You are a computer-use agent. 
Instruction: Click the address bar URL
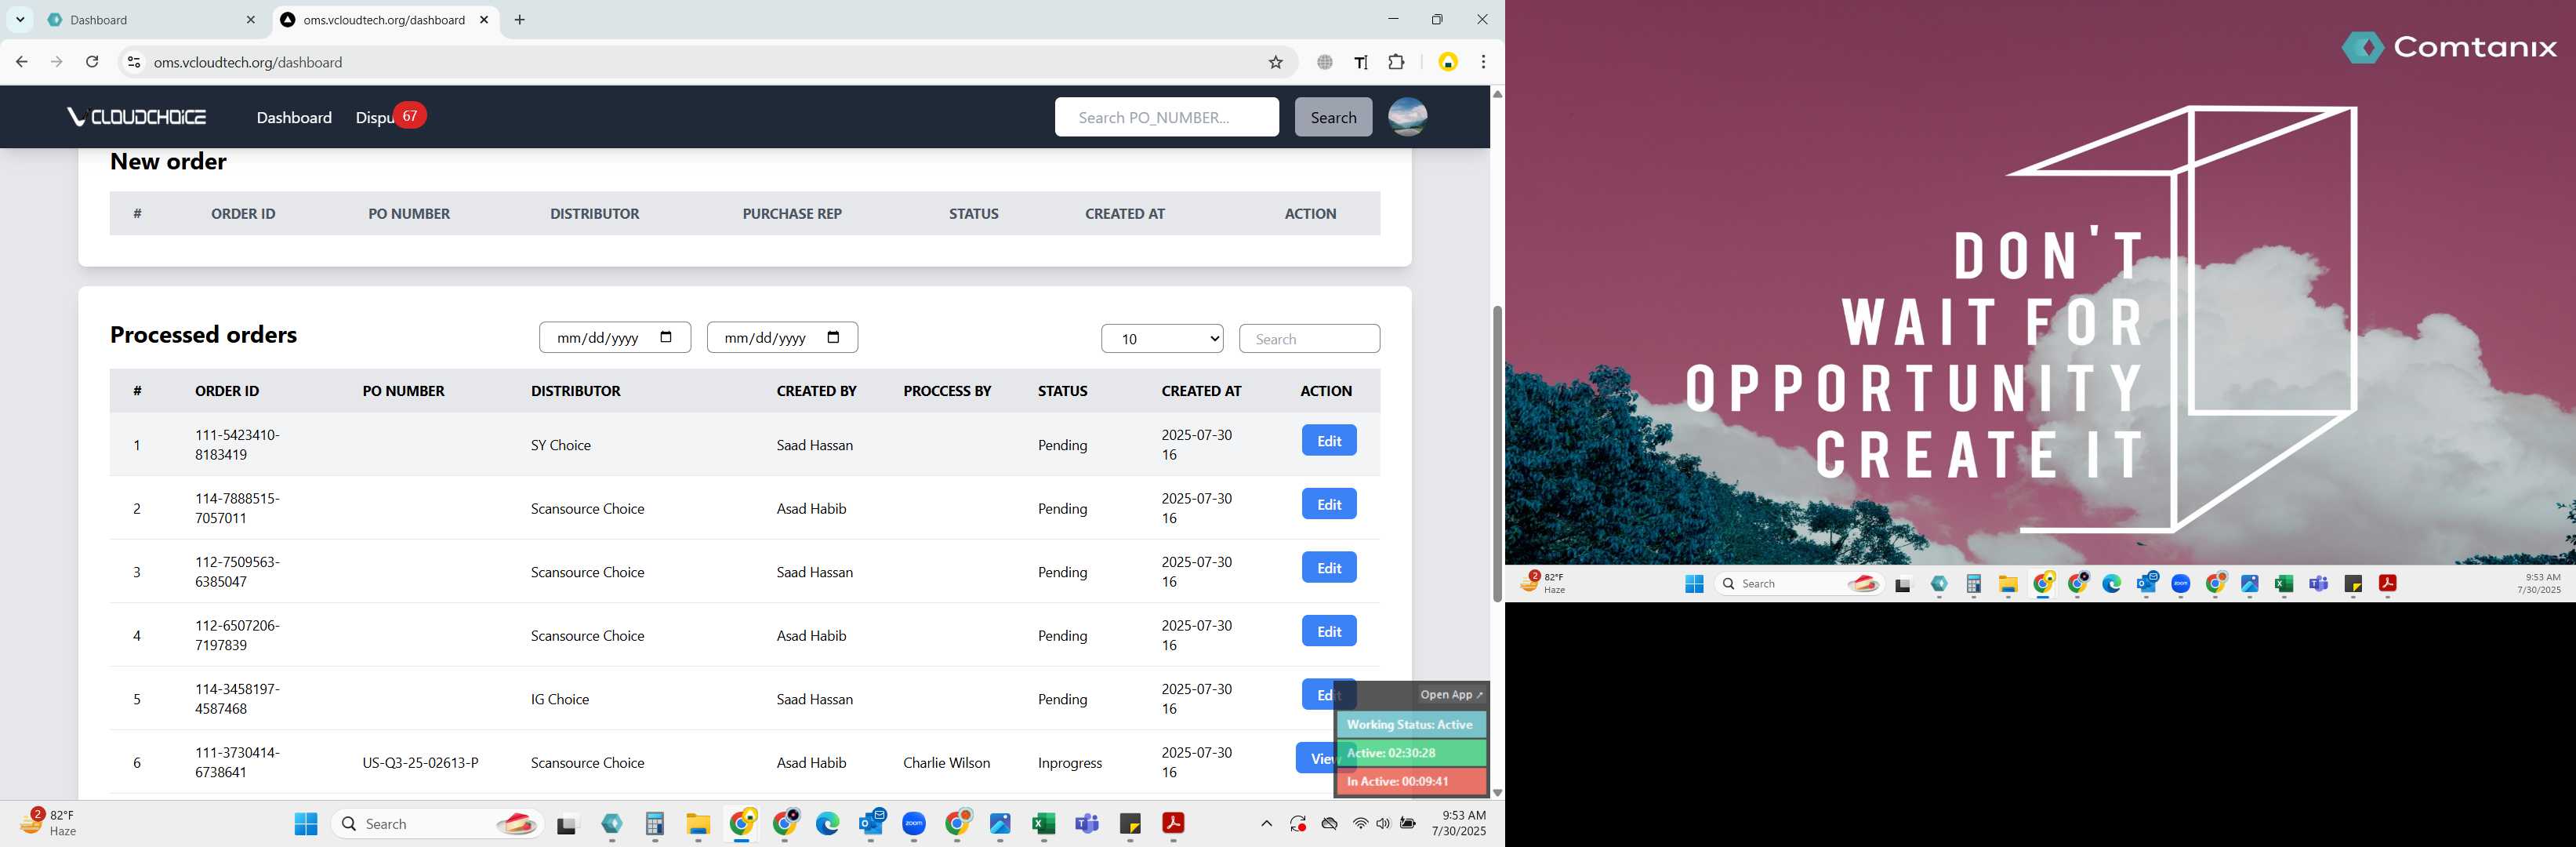point(248,62)
